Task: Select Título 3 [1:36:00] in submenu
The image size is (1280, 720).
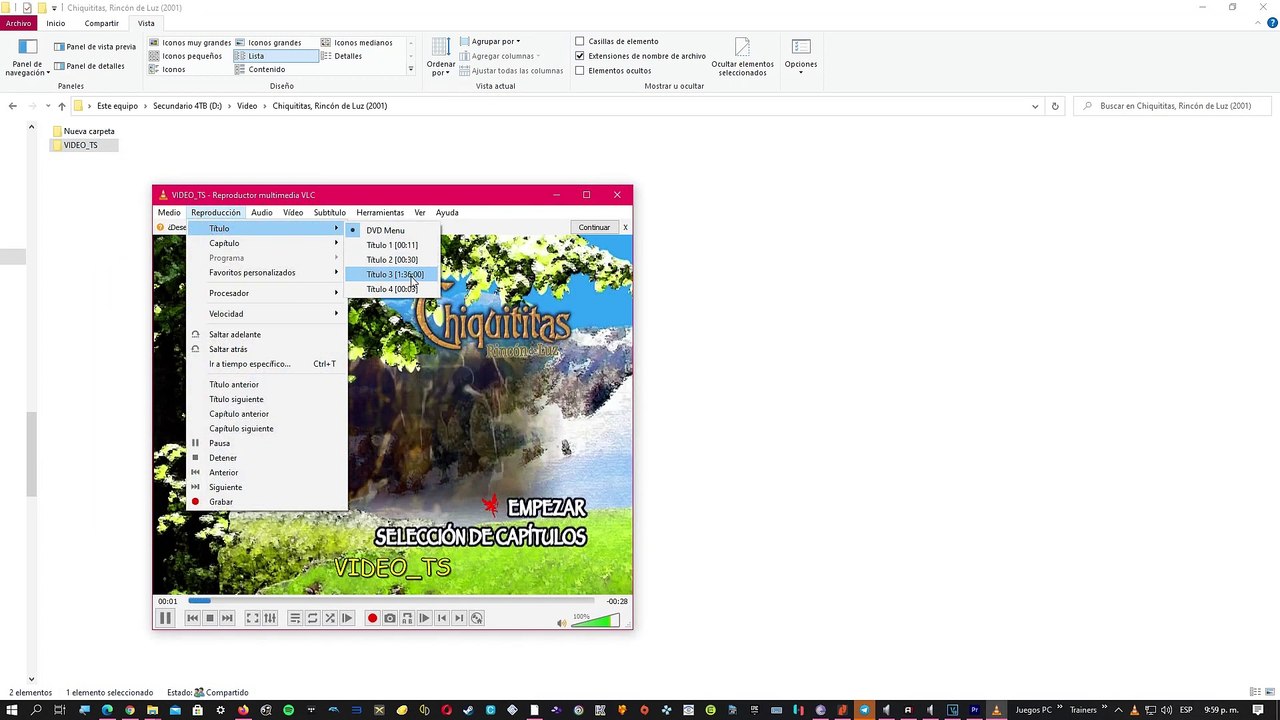Action: (x=394, y=274)
